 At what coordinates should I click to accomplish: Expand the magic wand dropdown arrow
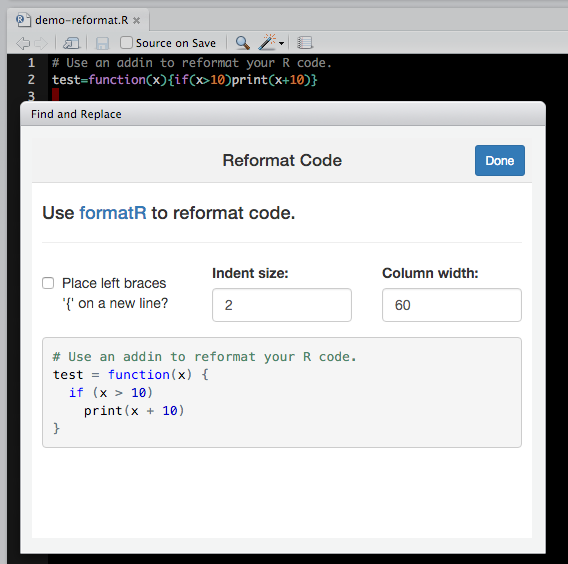pyautogui.click(x=281, y=43)
